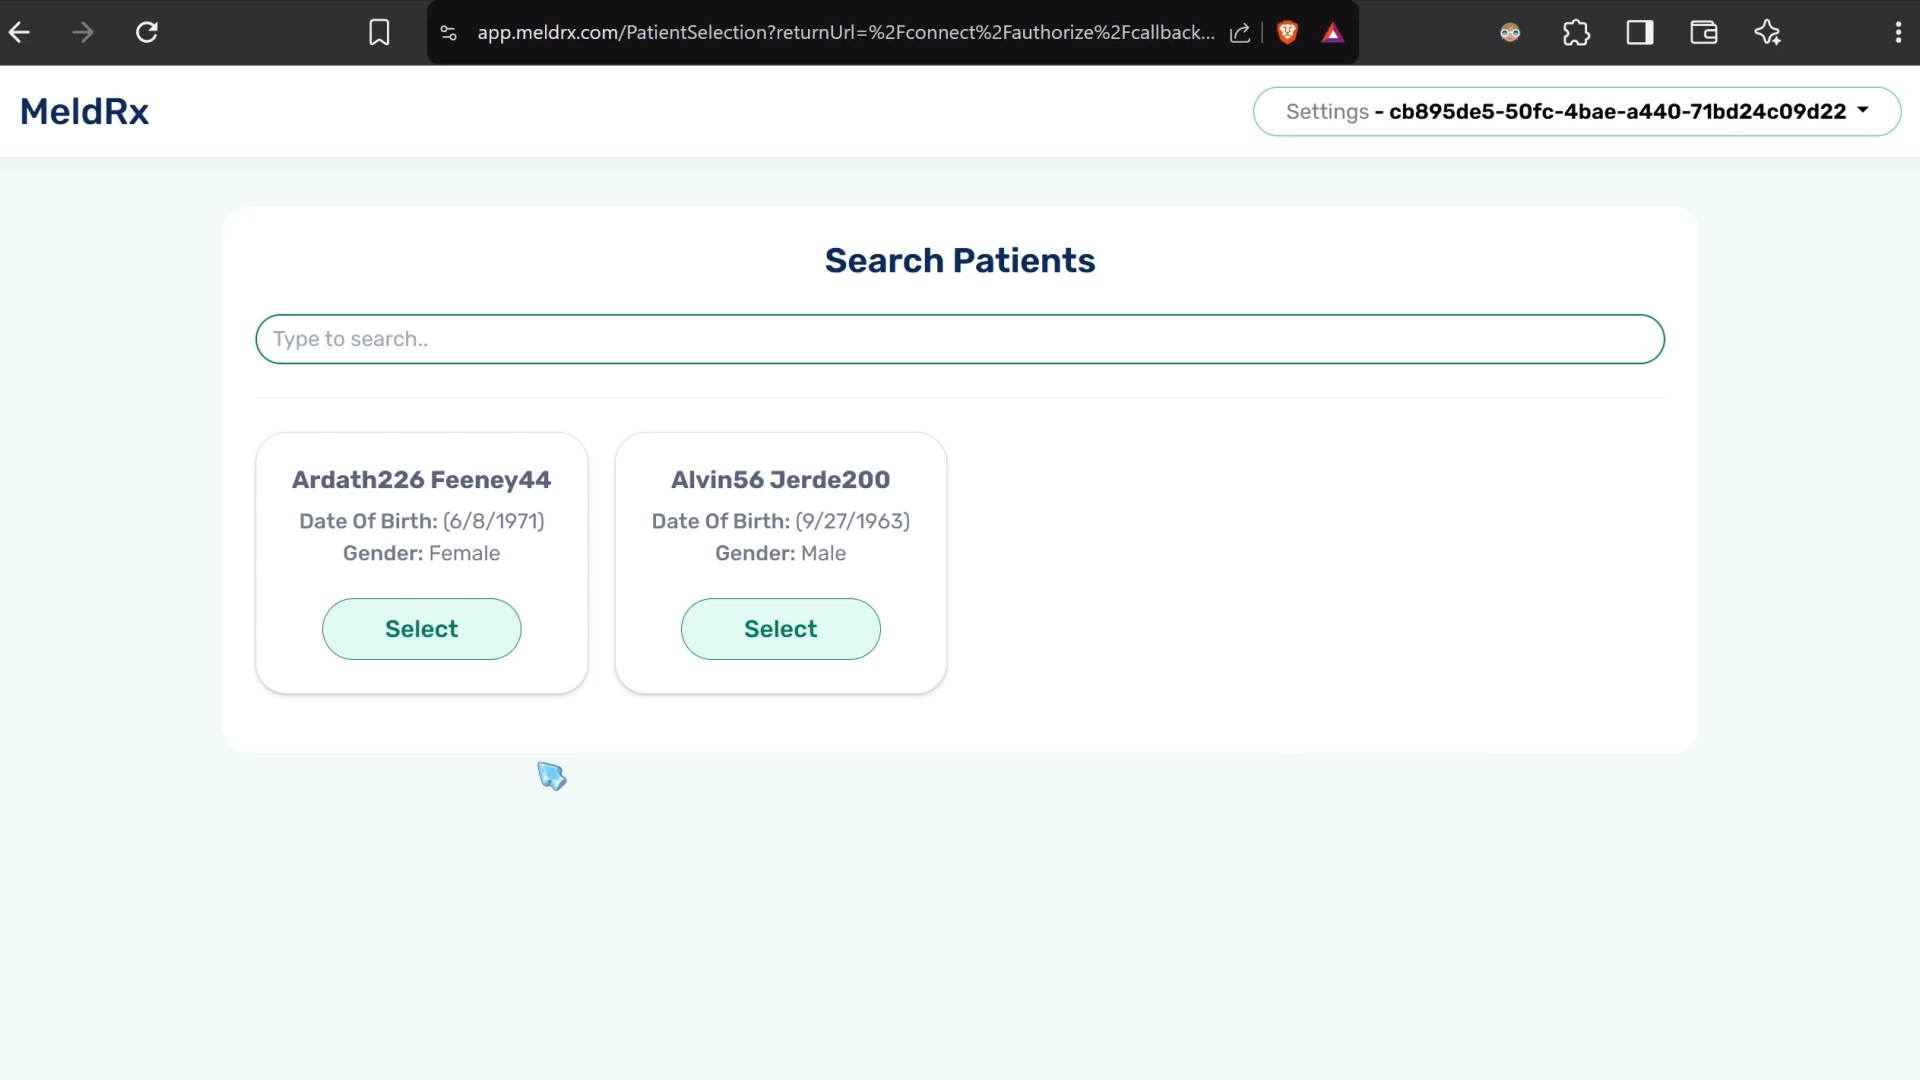
Task: Click the patient search input field
Action: tap(959, 339)
